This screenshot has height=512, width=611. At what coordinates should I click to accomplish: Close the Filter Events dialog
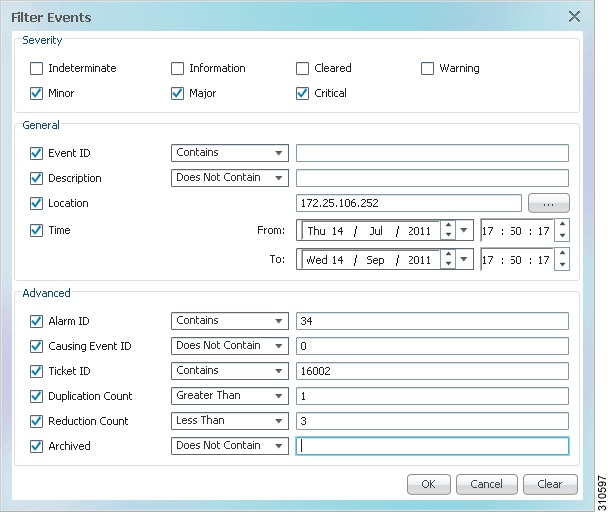[x=574, y=16]
